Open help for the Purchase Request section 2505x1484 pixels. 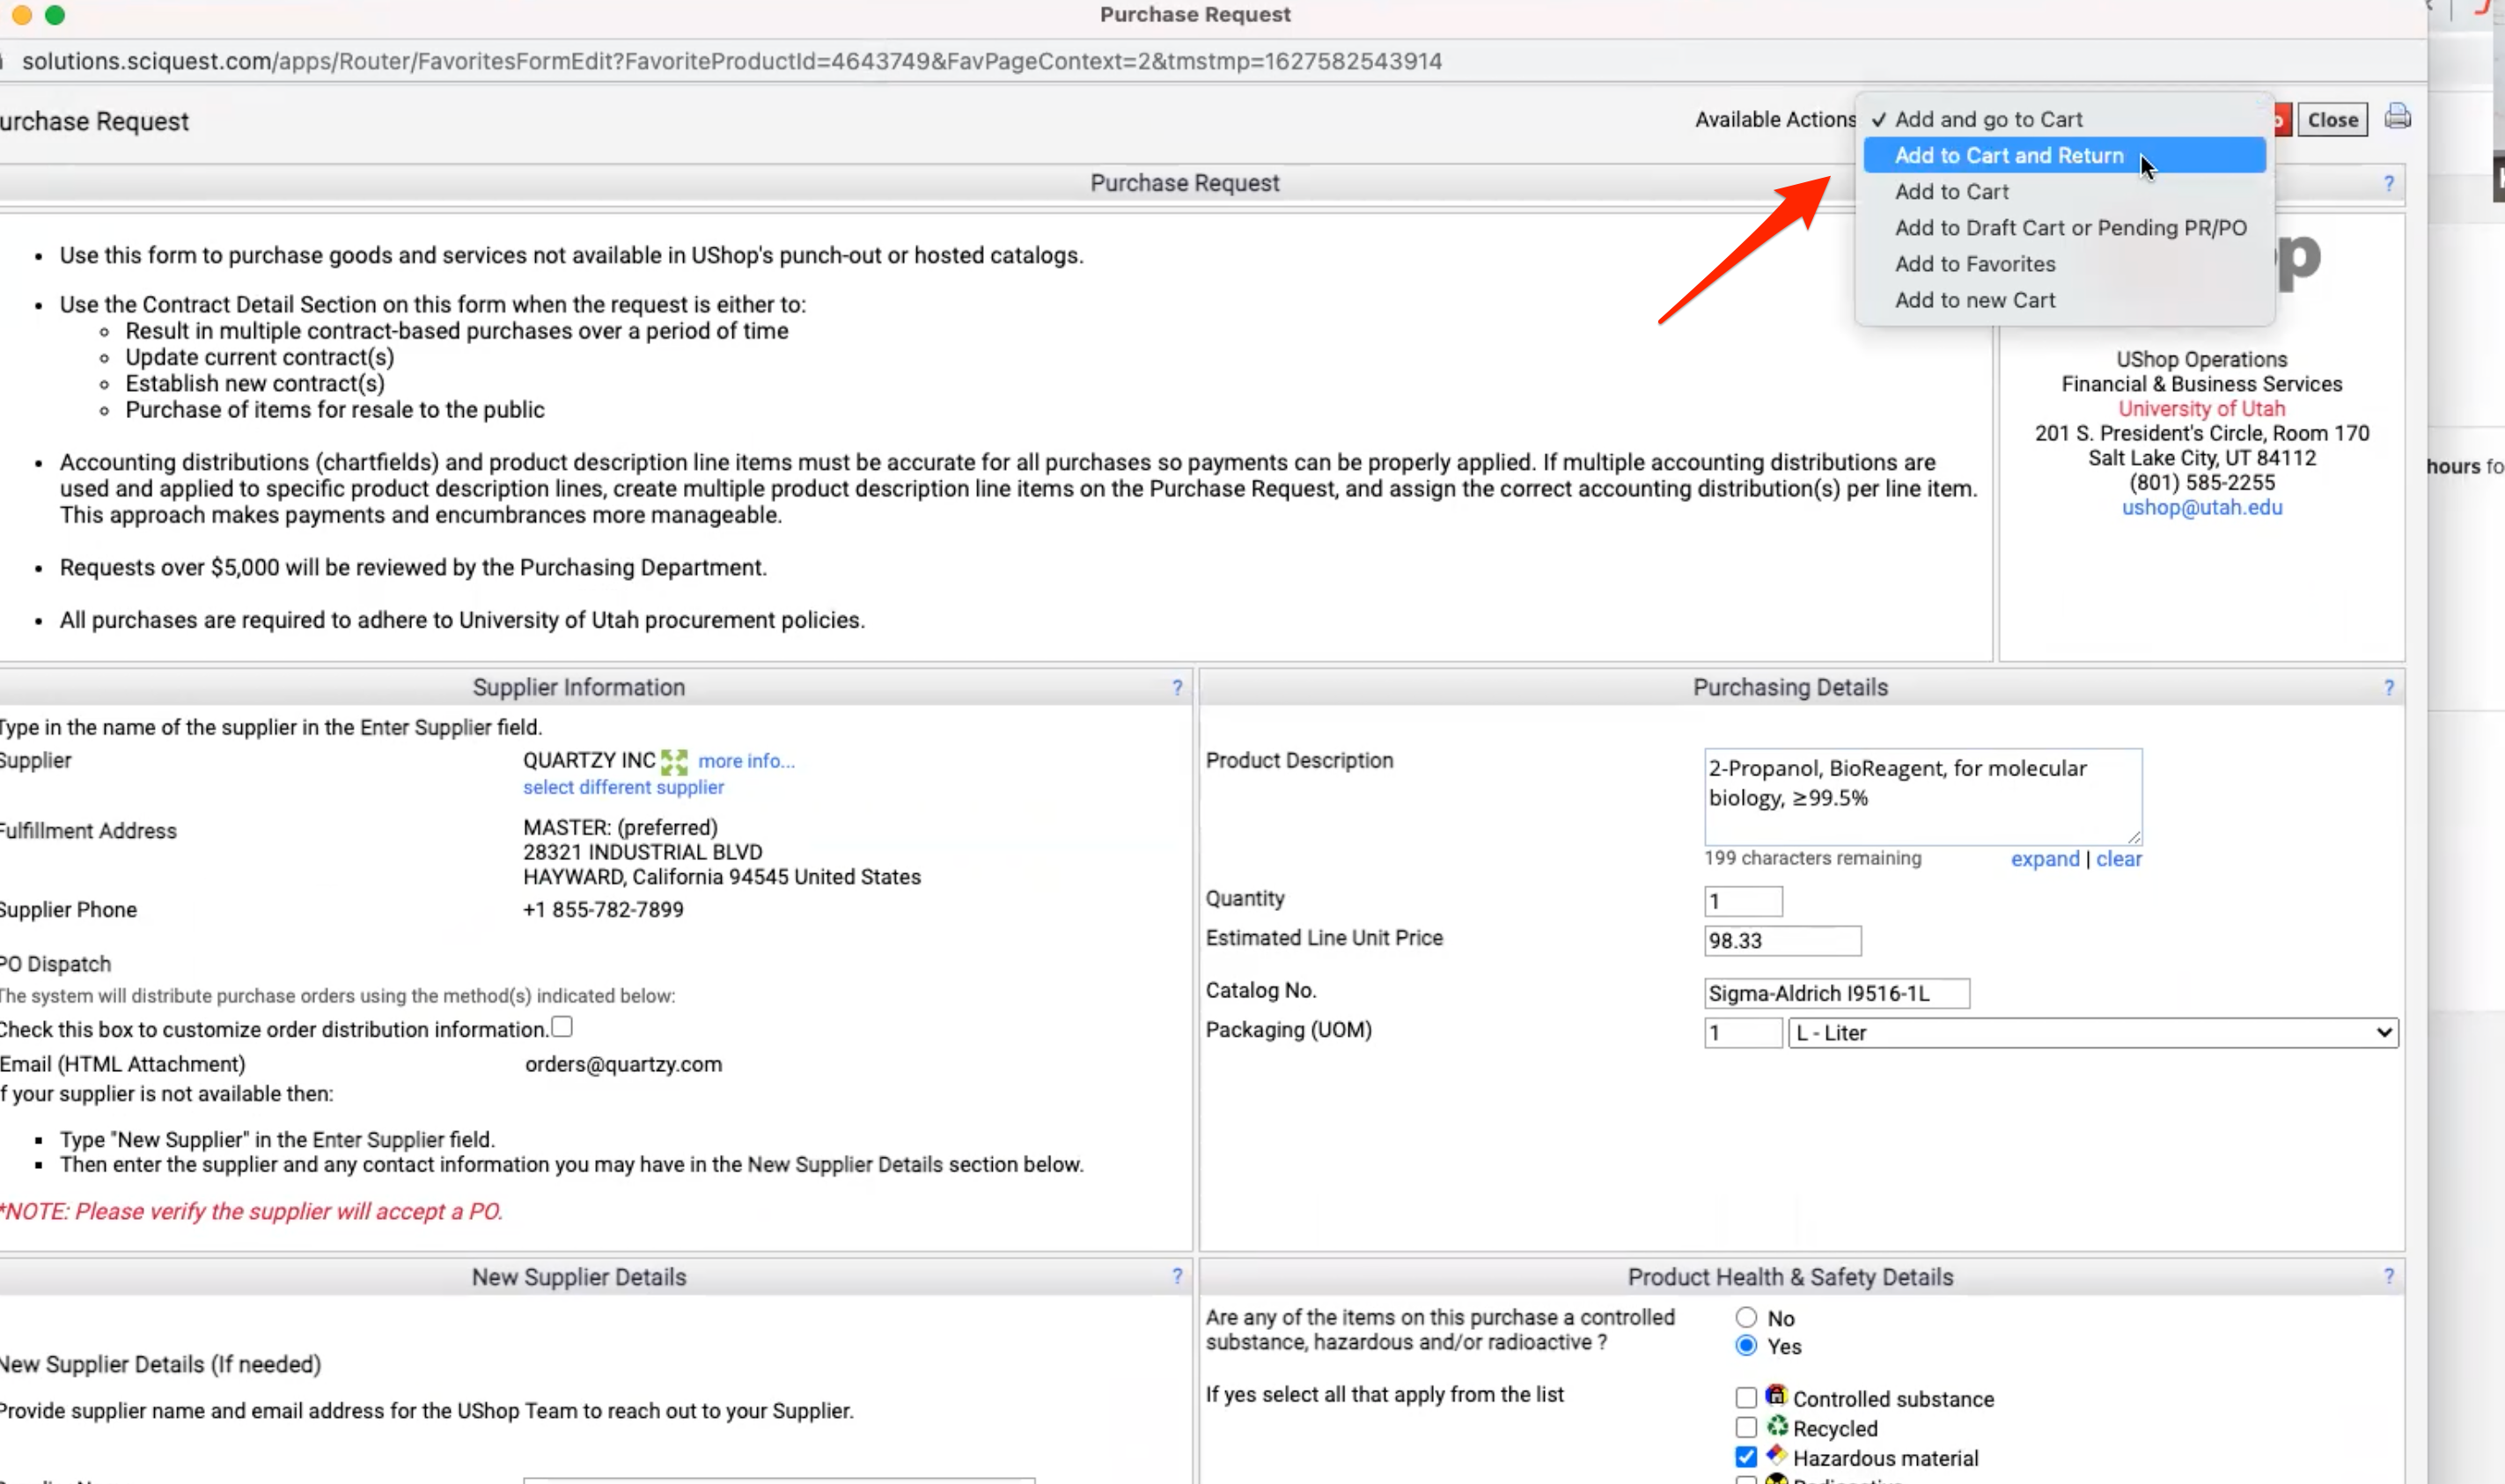2389,184
